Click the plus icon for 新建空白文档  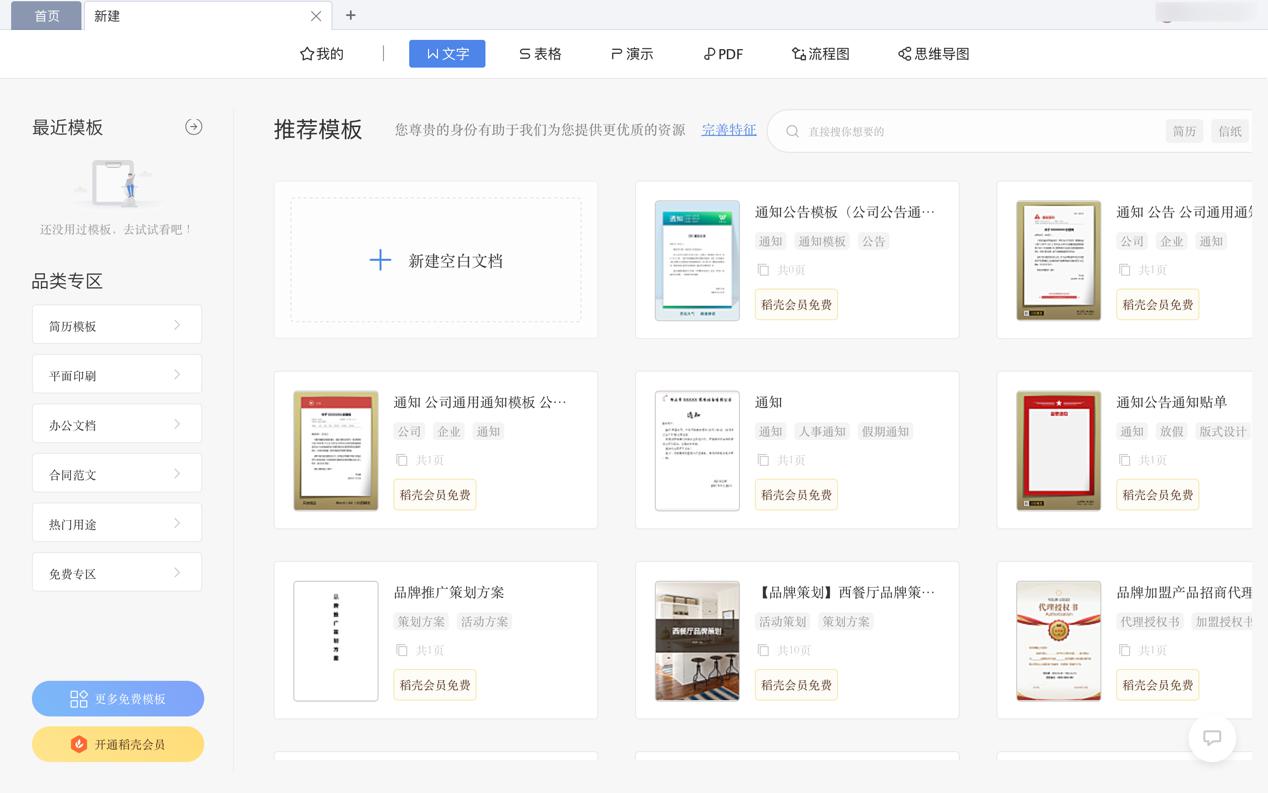[x=380, y=261]
